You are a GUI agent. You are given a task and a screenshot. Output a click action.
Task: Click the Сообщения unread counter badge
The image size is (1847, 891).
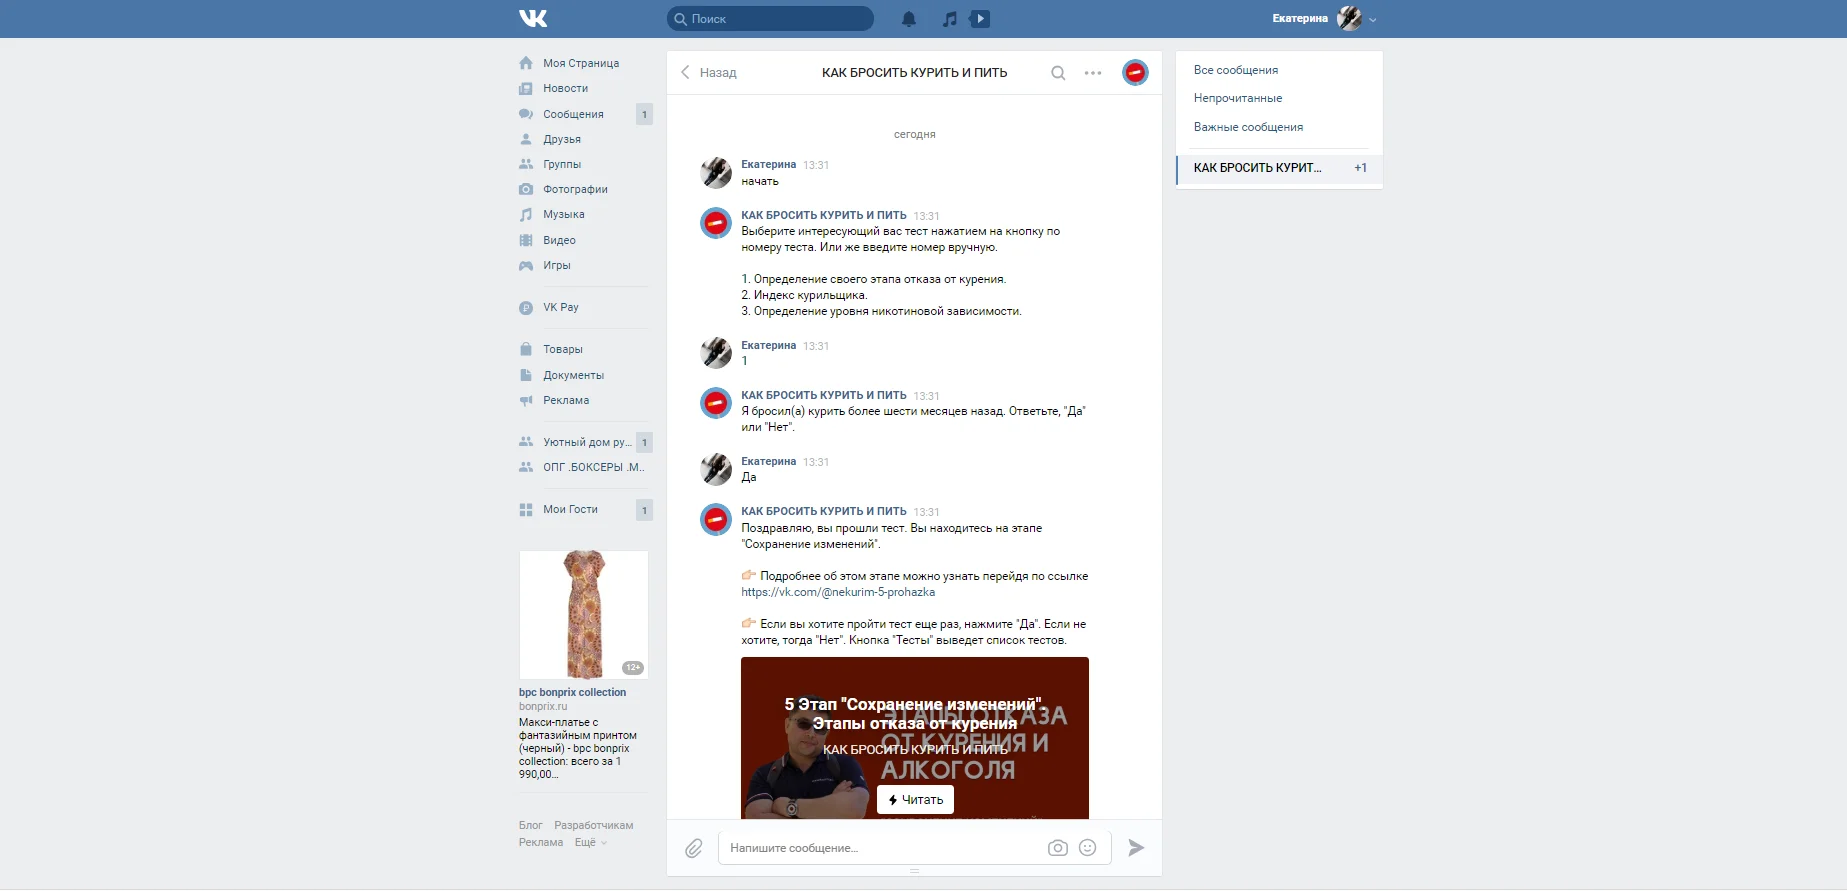[x=644, y=114]
